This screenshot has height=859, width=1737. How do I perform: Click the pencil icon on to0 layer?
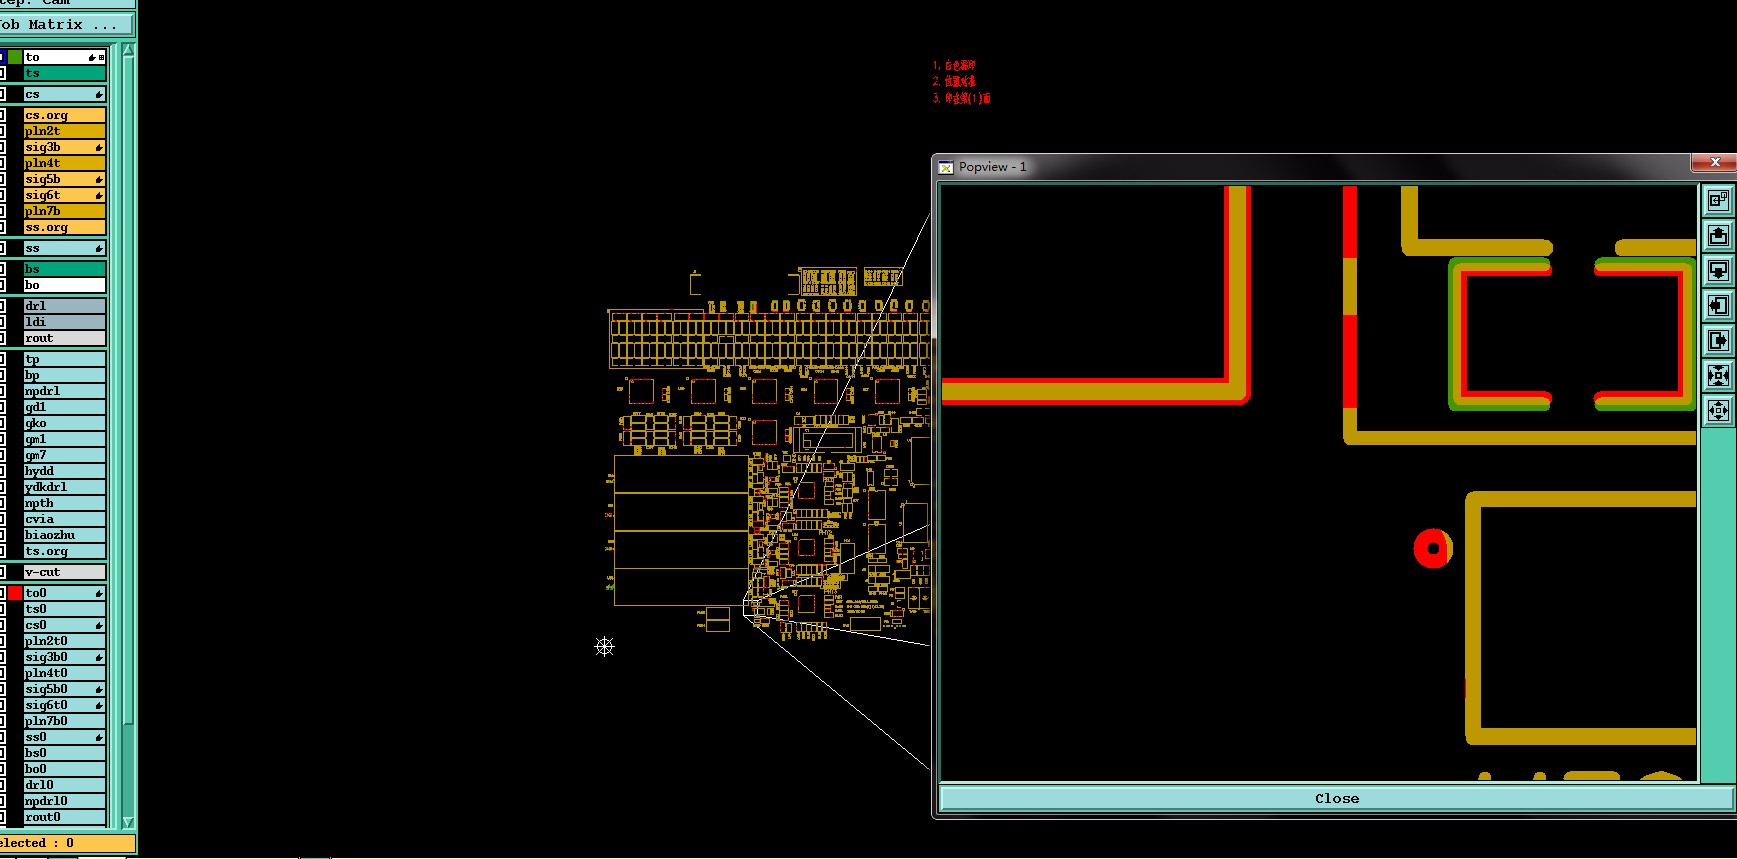coord(99,594)
